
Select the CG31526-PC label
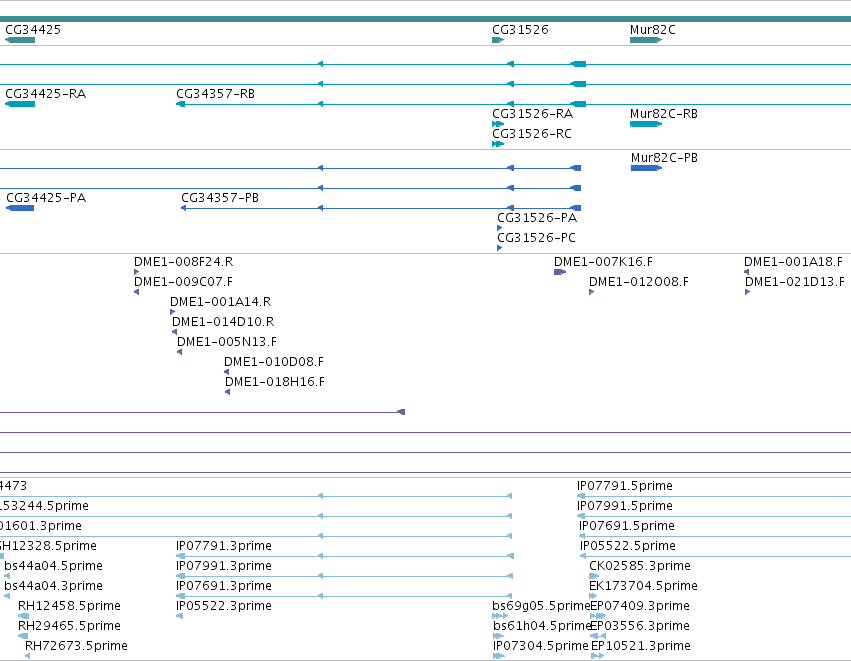[x=536, y=238]
